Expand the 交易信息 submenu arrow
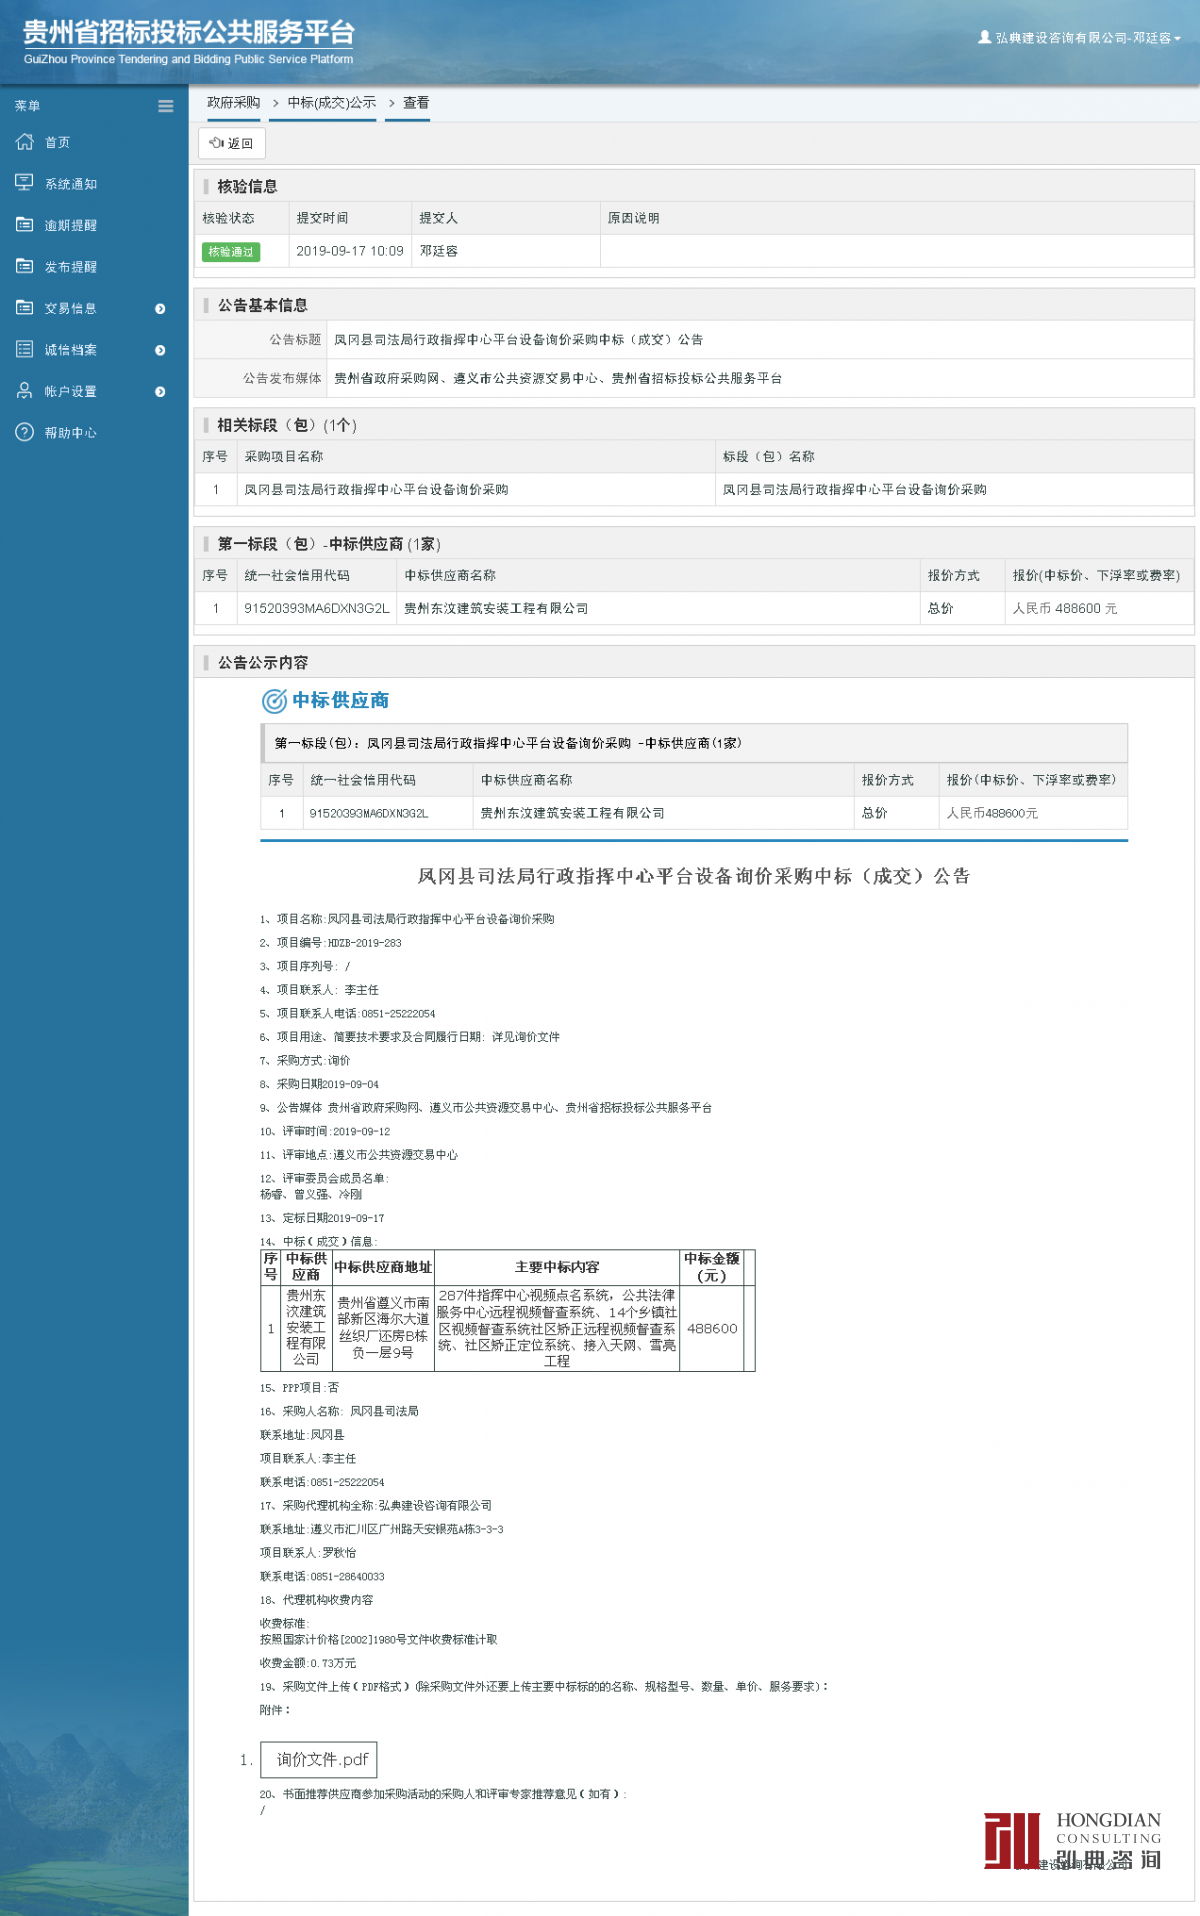This screenshot has height=1916, width=1200. pos(160,309)
